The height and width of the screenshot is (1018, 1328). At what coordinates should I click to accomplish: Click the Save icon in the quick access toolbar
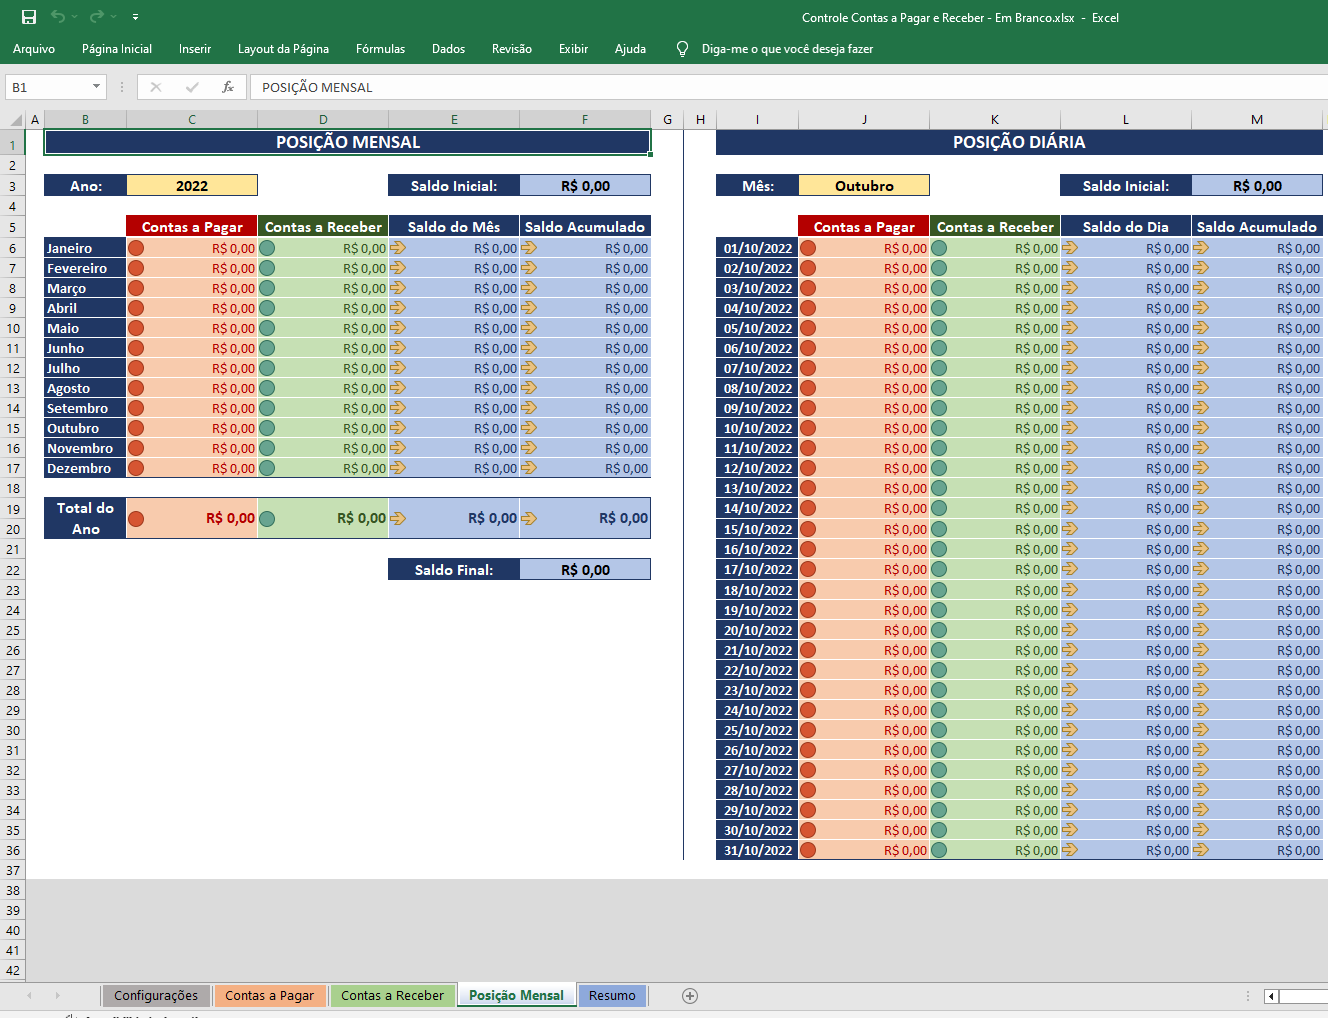coord(29,17)
